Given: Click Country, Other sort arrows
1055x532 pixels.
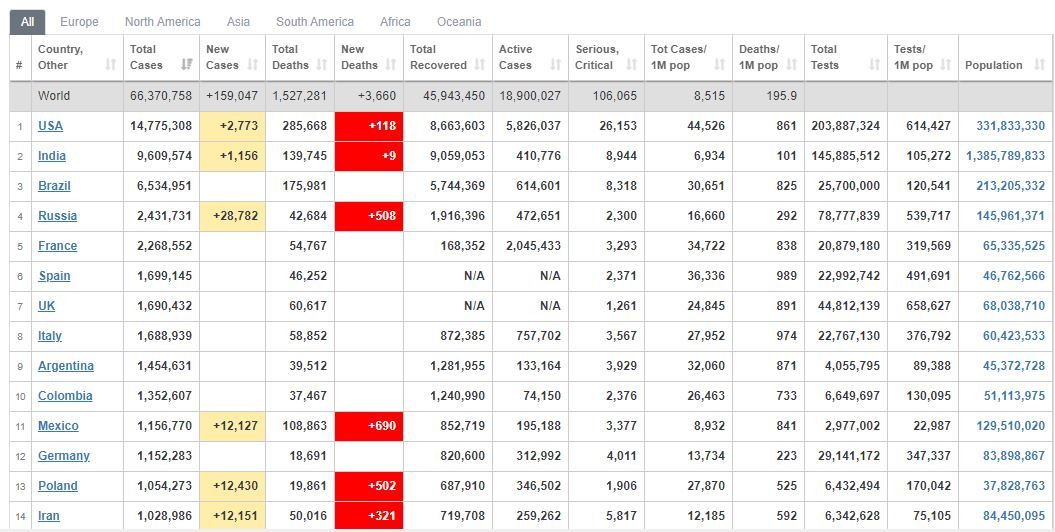Looking at the screenshot, I should coord(111,65).
